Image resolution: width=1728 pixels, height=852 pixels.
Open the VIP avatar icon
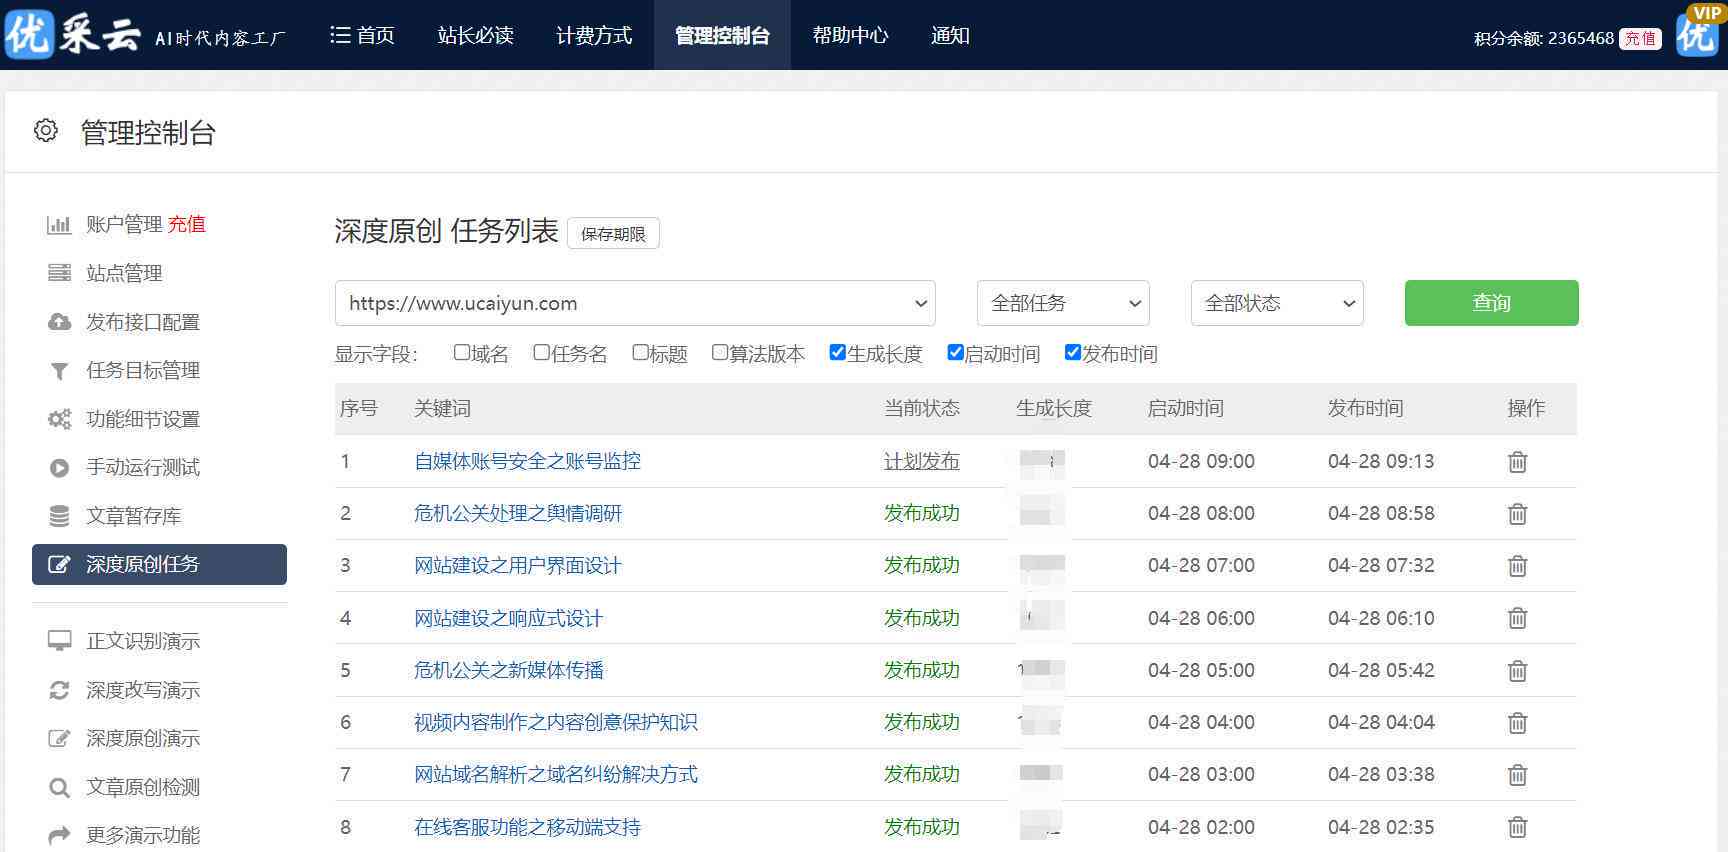coord(1697,31)
